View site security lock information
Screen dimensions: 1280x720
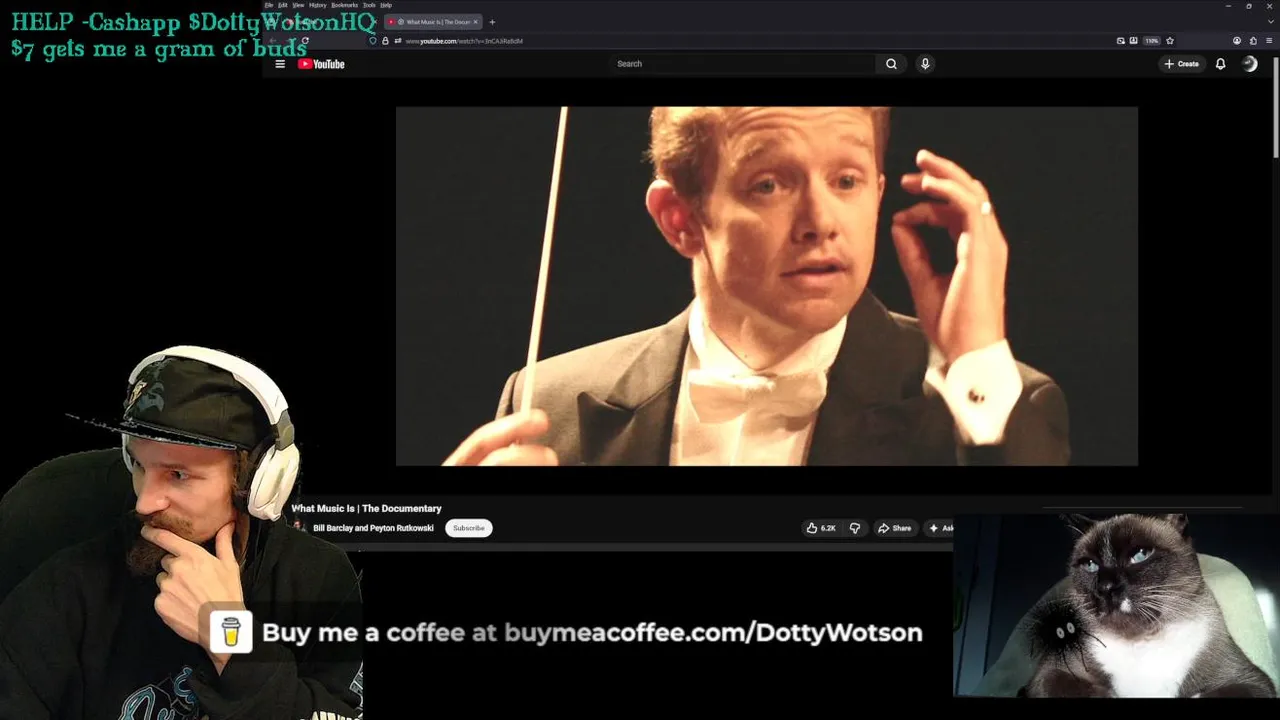385,41
